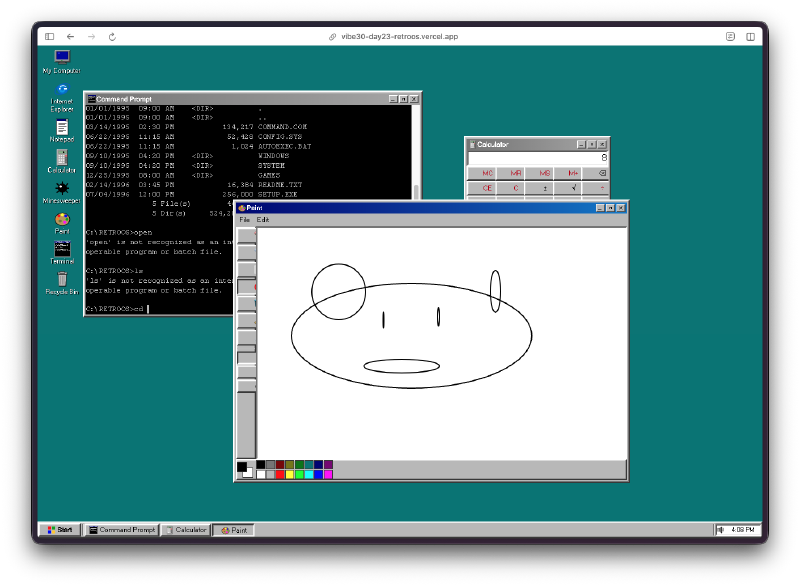
Task: Open the Edit menu in Paint
Action: click(262, 219)
